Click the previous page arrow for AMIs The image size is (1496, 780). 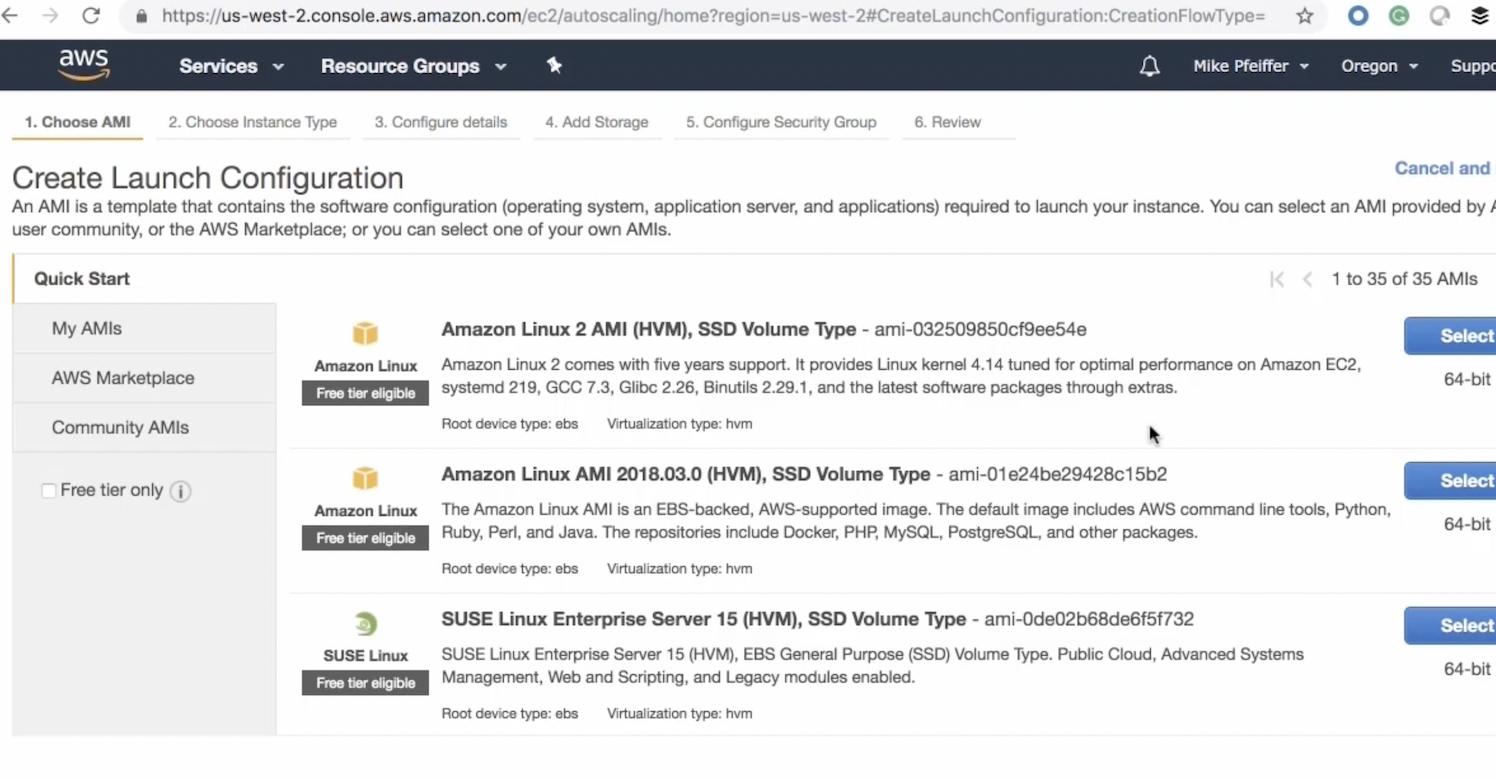pos(1308,279)
